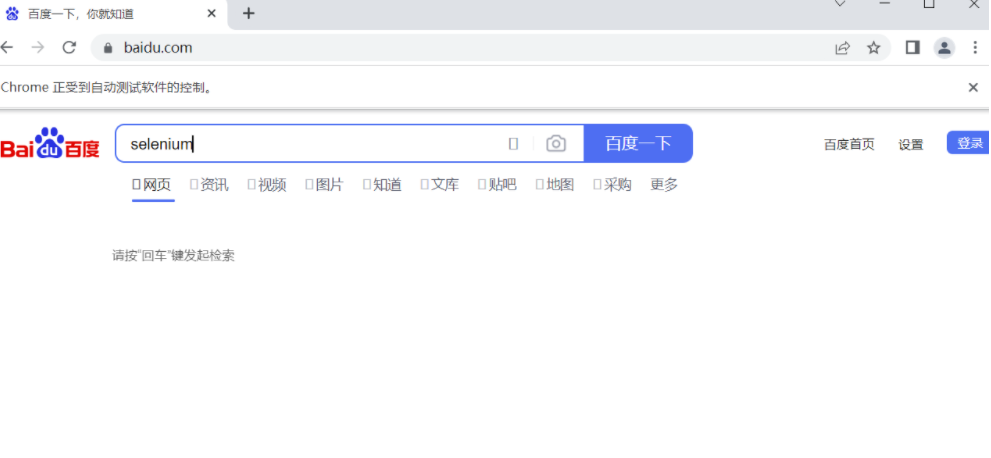Select the 贴吧 tab

click(x=497, y=184)
